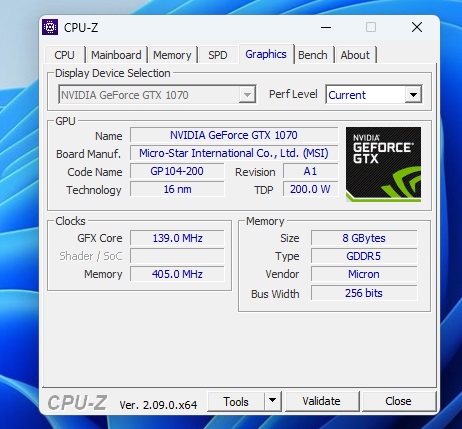Click the greyed-out maximize button

[371, 27]
